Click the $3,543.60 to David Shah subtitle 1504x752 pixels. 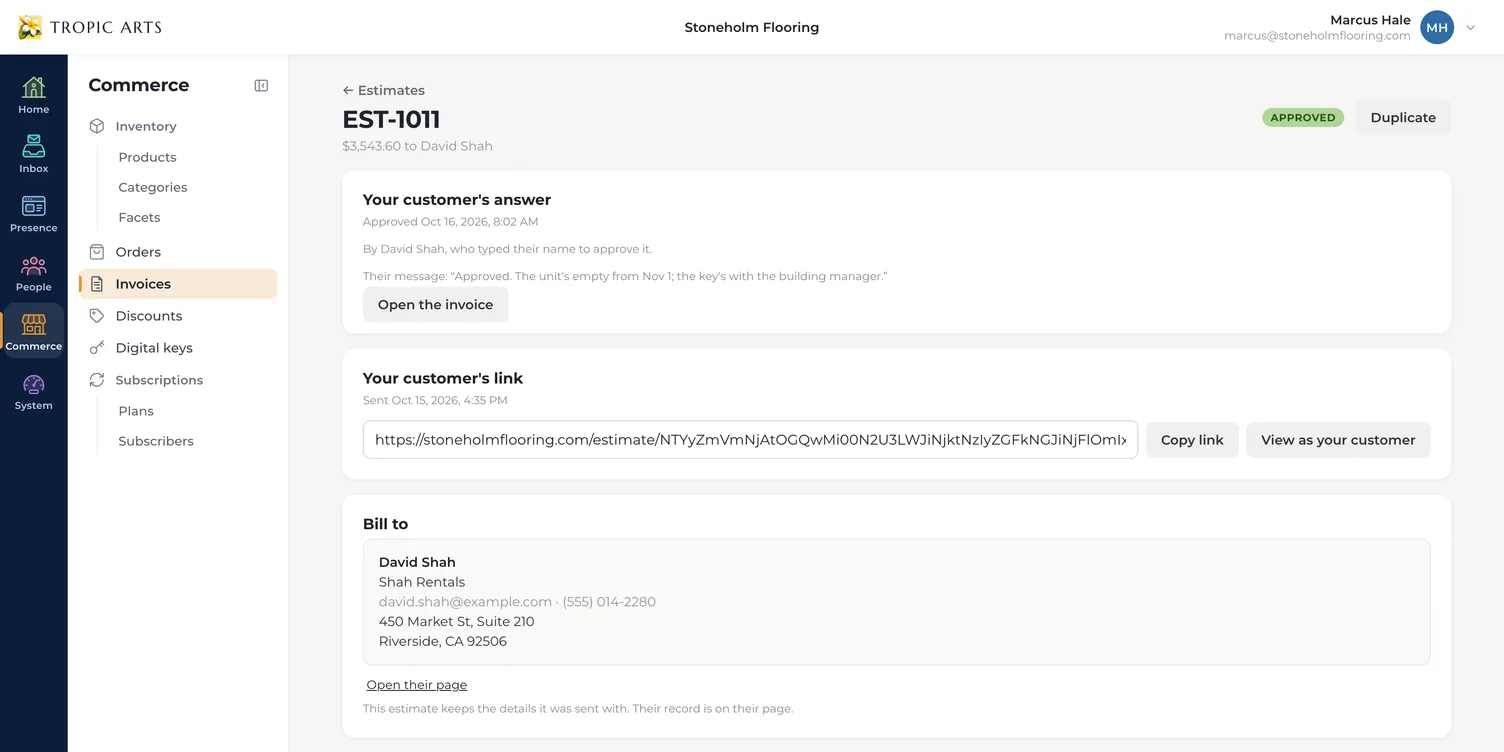tap(417, 146)
